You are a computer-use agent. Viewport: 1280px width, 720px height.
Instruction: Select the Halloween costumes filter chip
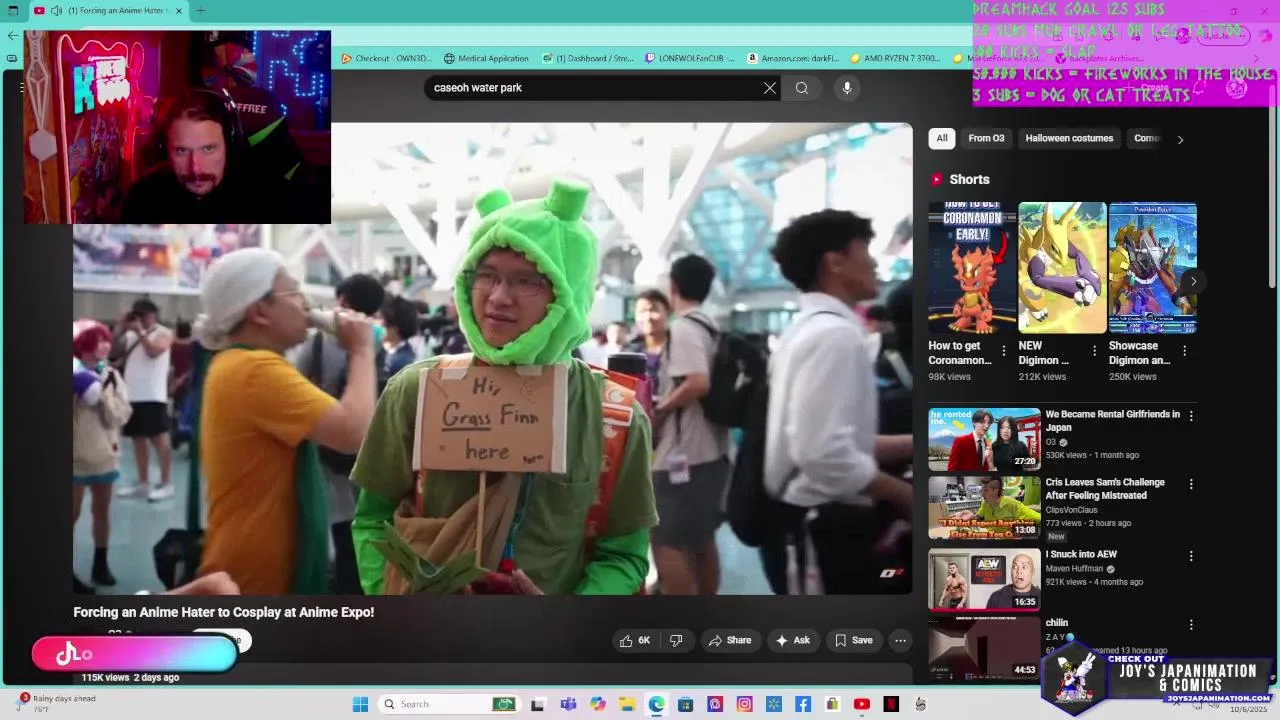(1069, 138)
